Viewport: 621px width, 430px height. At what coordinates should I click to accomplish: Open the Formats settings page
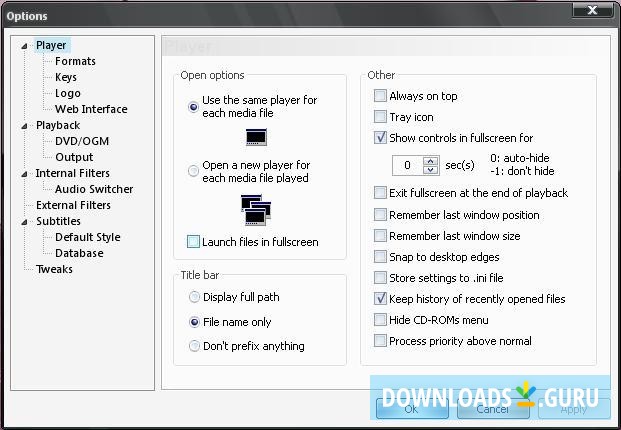tap(75, 61)
